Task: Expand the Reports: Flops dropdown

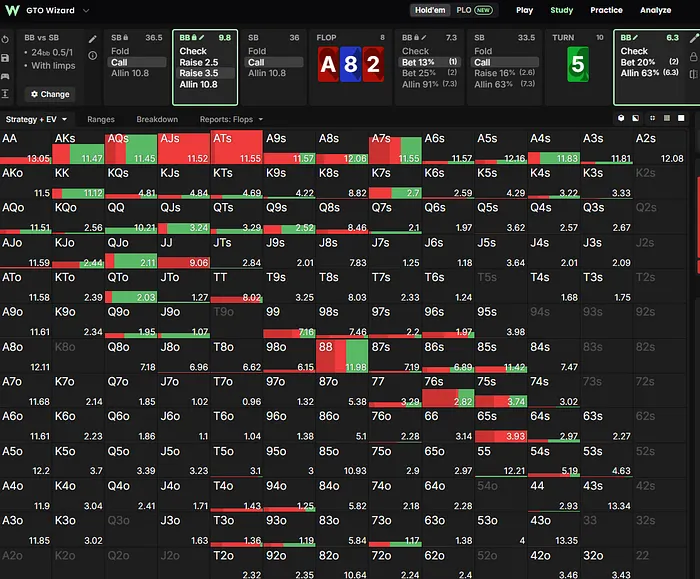Action: (x=231, y=119)
